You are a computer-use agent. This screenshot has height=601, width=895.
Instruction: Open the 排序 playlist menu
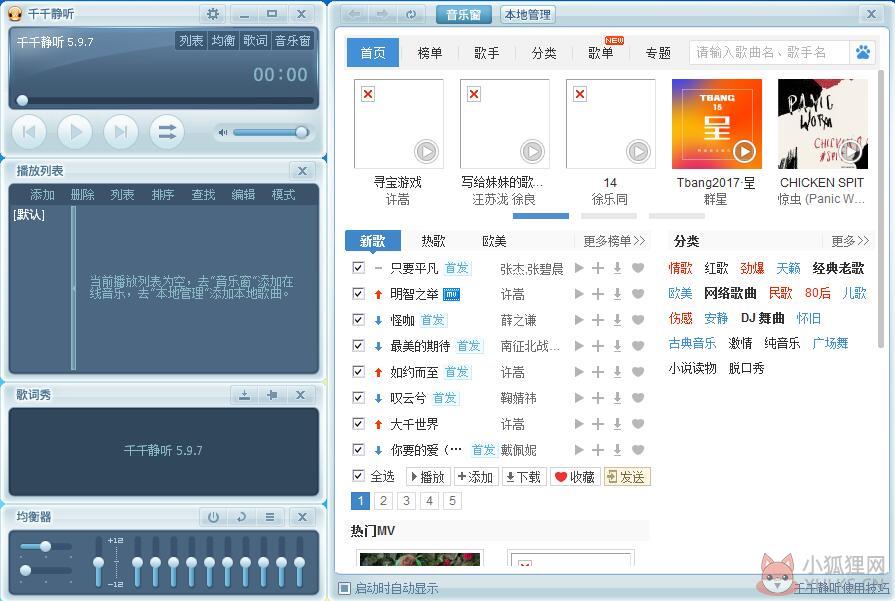pos(163,195)
